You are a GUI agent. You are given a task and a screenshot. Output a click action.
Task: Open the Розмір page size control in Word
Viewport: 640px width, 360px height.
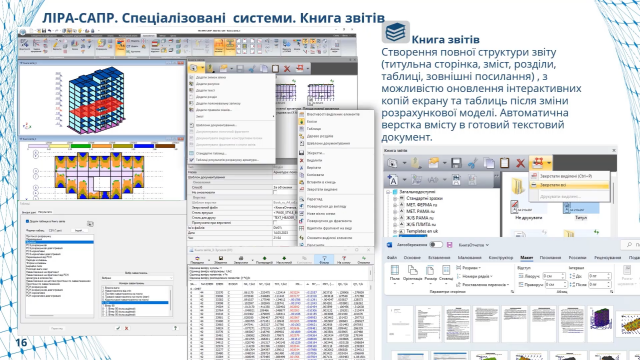pos(430,273)
